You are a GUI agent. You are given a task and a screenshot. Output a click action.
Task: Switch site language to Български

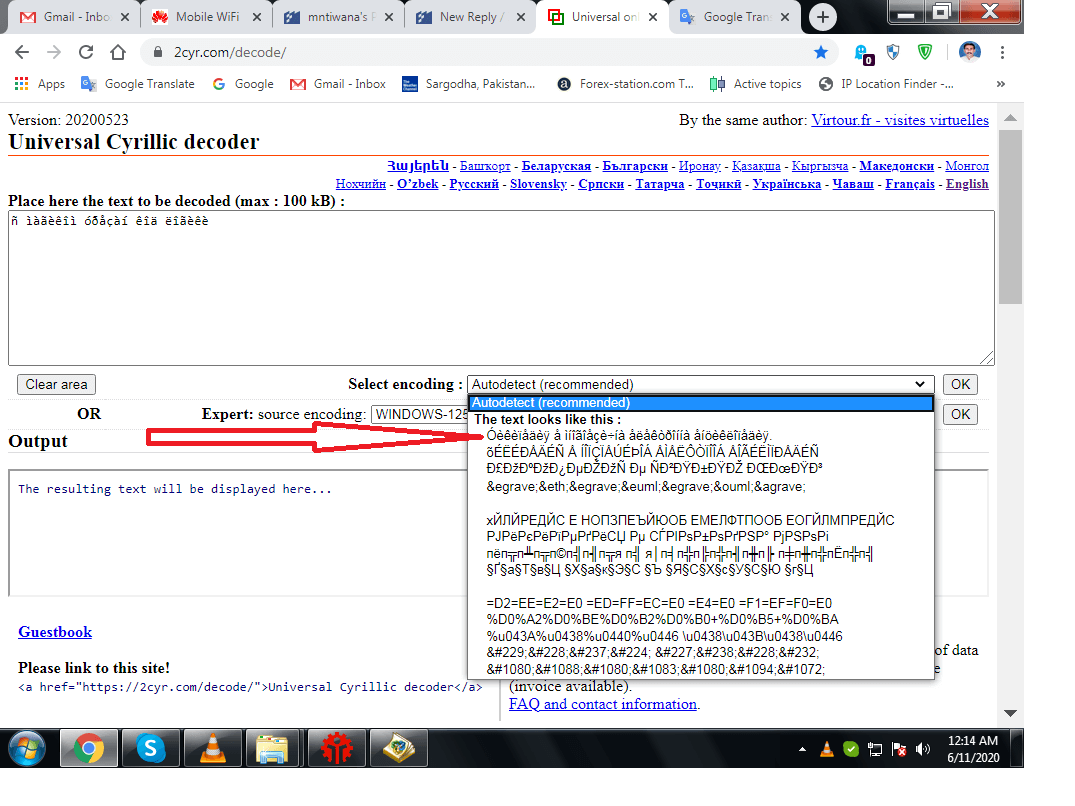click(635, 166)
